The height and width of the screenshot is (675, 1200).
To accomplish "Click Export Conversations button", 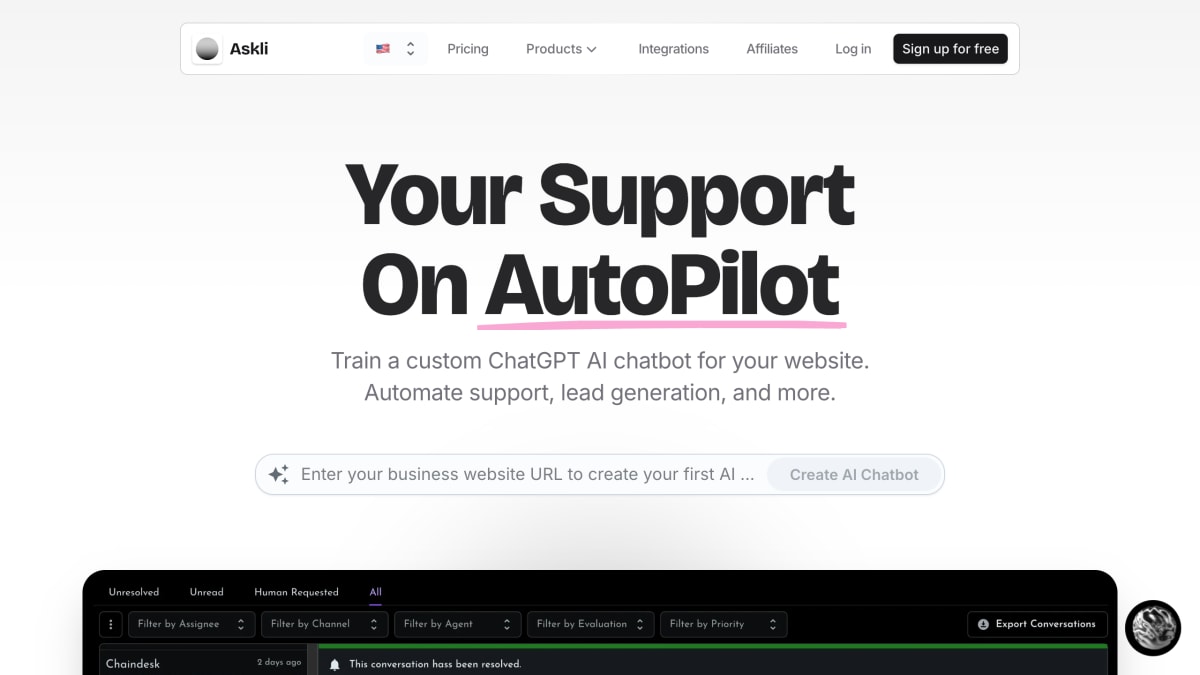I will pos(1037,624).
